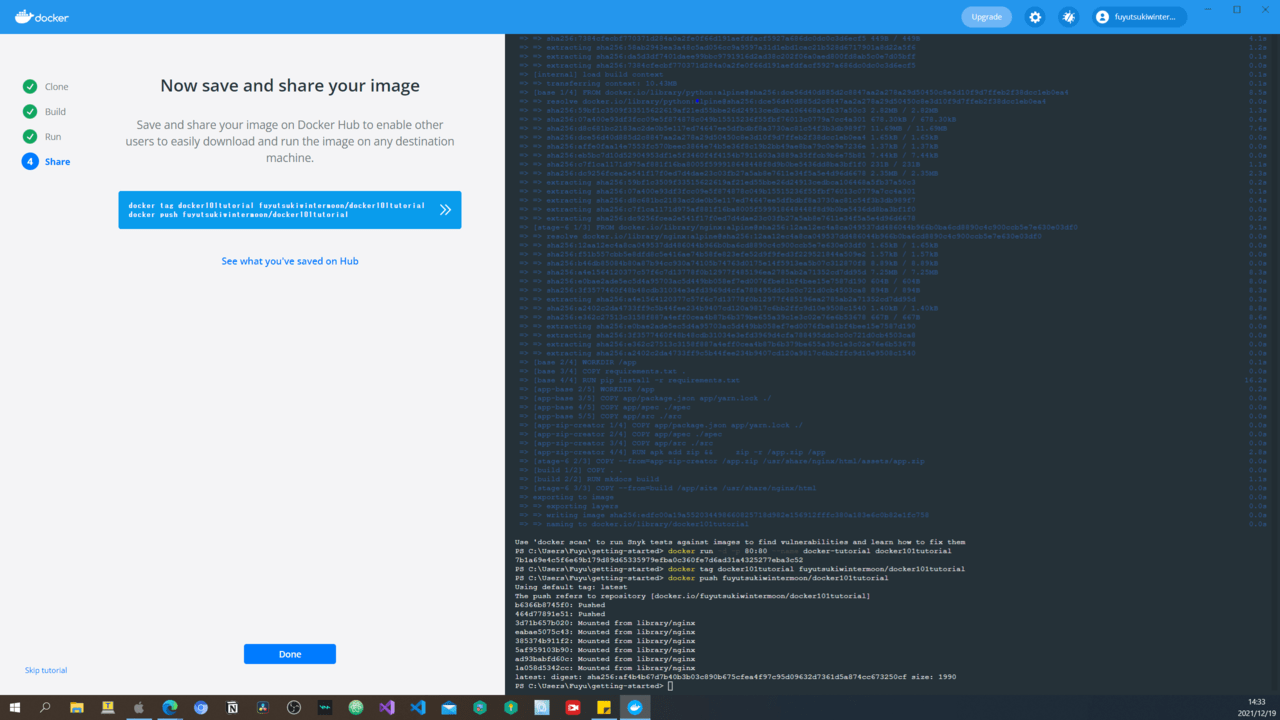Open 'See what you've saved on Hub' link
The image size is (1280, 720).
[x=290, y=261]
